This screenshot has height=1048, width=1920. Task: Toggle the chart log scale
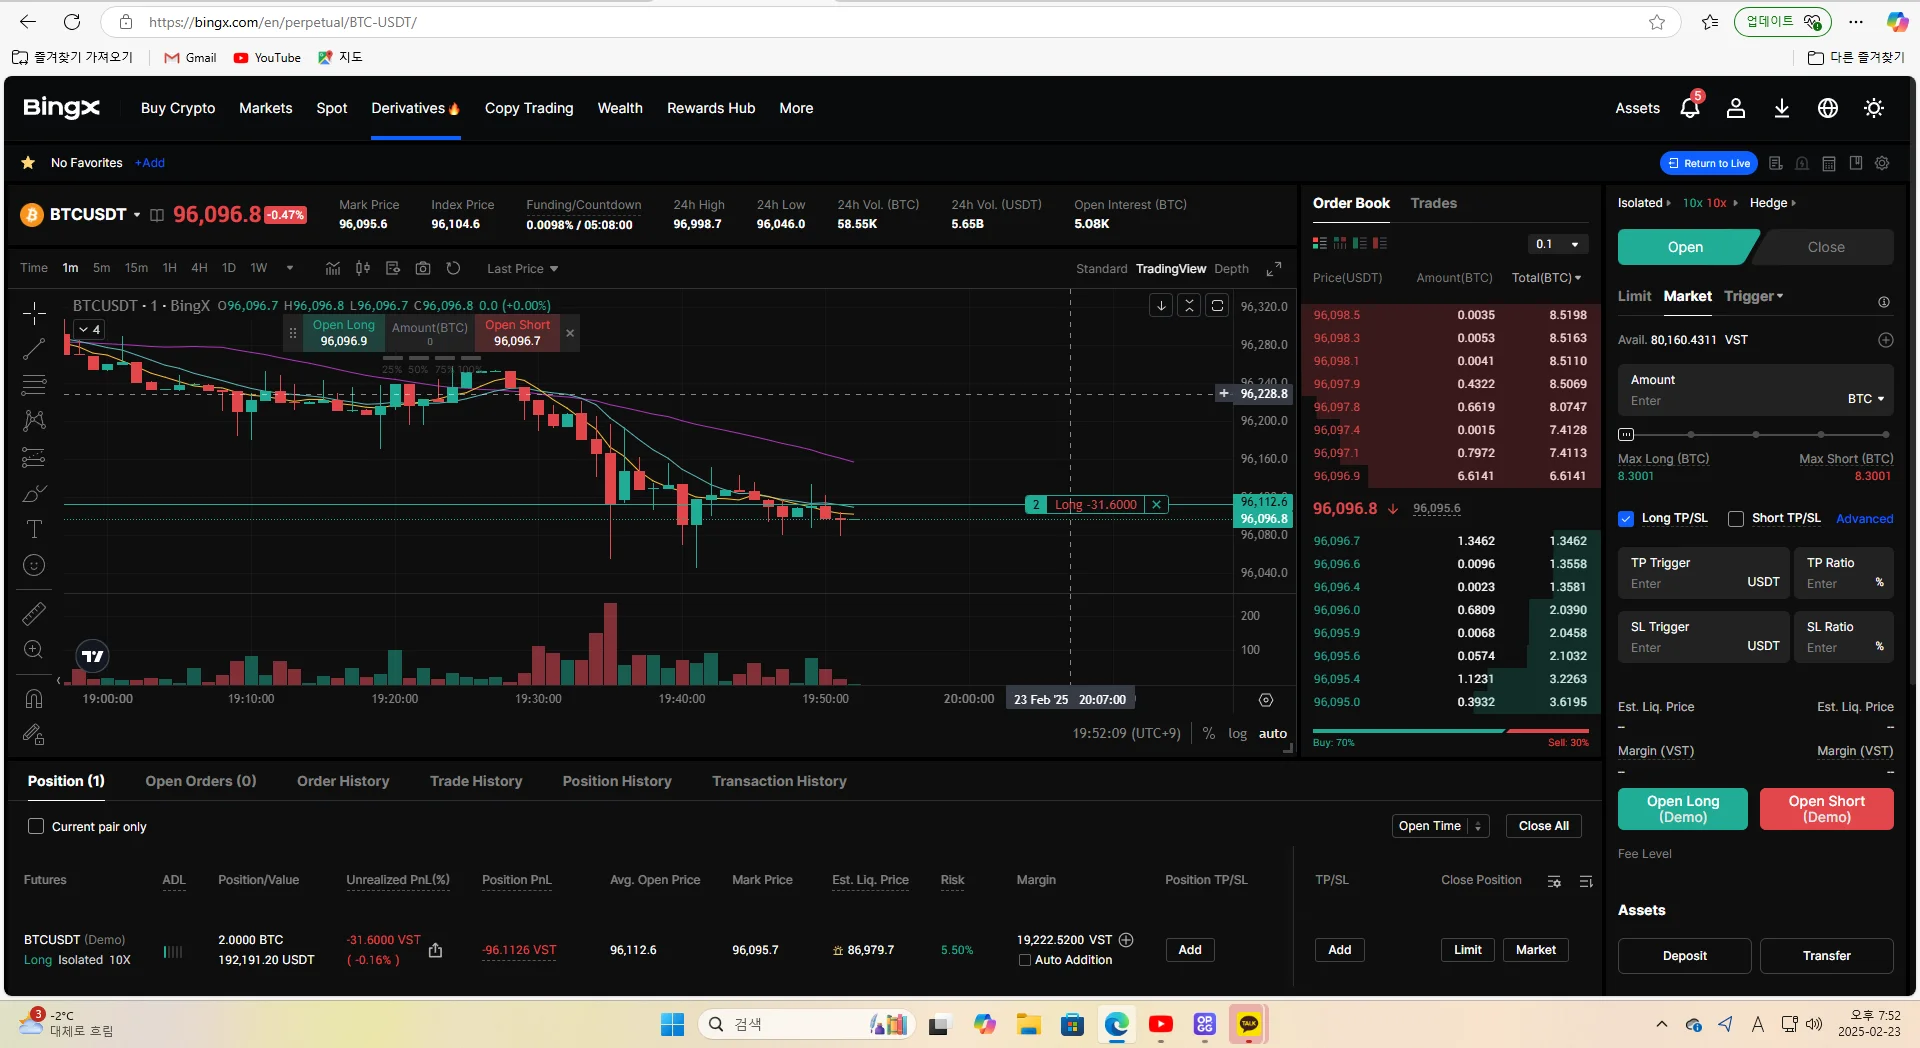point(1237,733)
